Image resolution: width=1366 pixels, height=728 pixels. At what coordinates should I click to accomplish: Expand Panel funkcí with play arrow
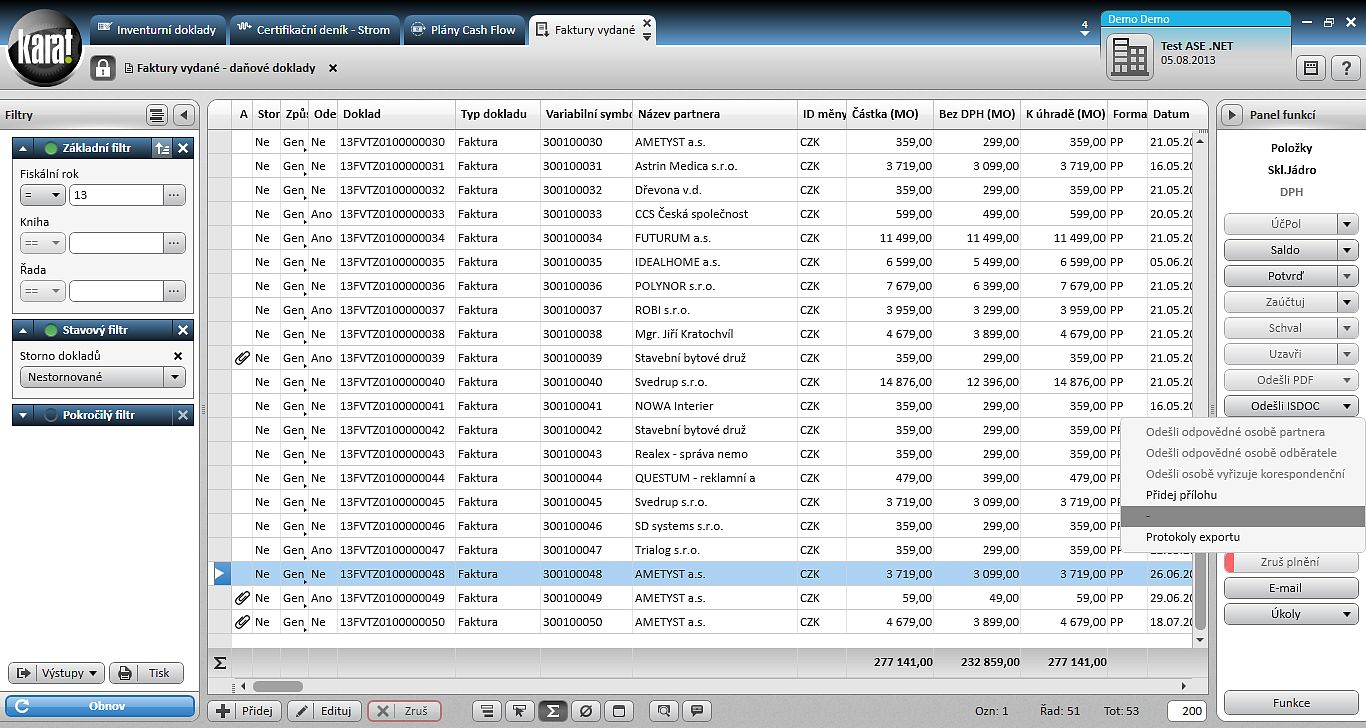point(1232,115)
